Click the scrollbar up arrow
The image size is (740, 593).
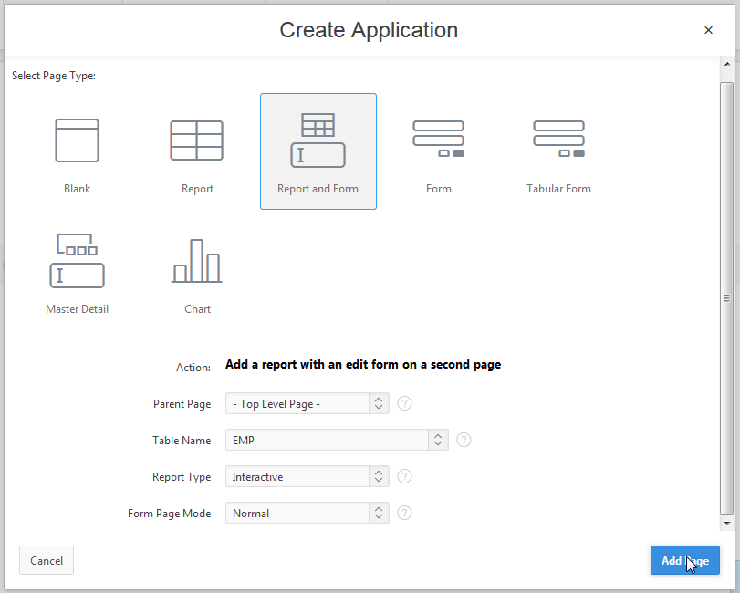(x=727, y=64)
